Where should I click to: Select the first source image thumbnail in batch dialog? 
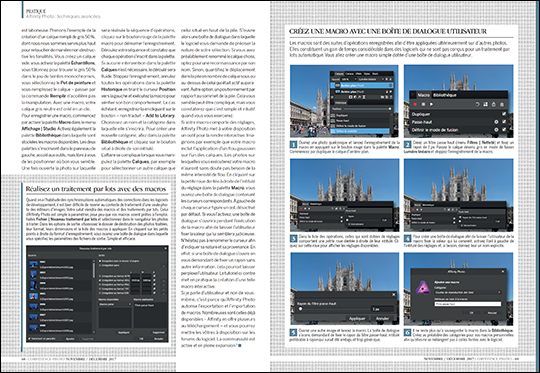[33, 265]
